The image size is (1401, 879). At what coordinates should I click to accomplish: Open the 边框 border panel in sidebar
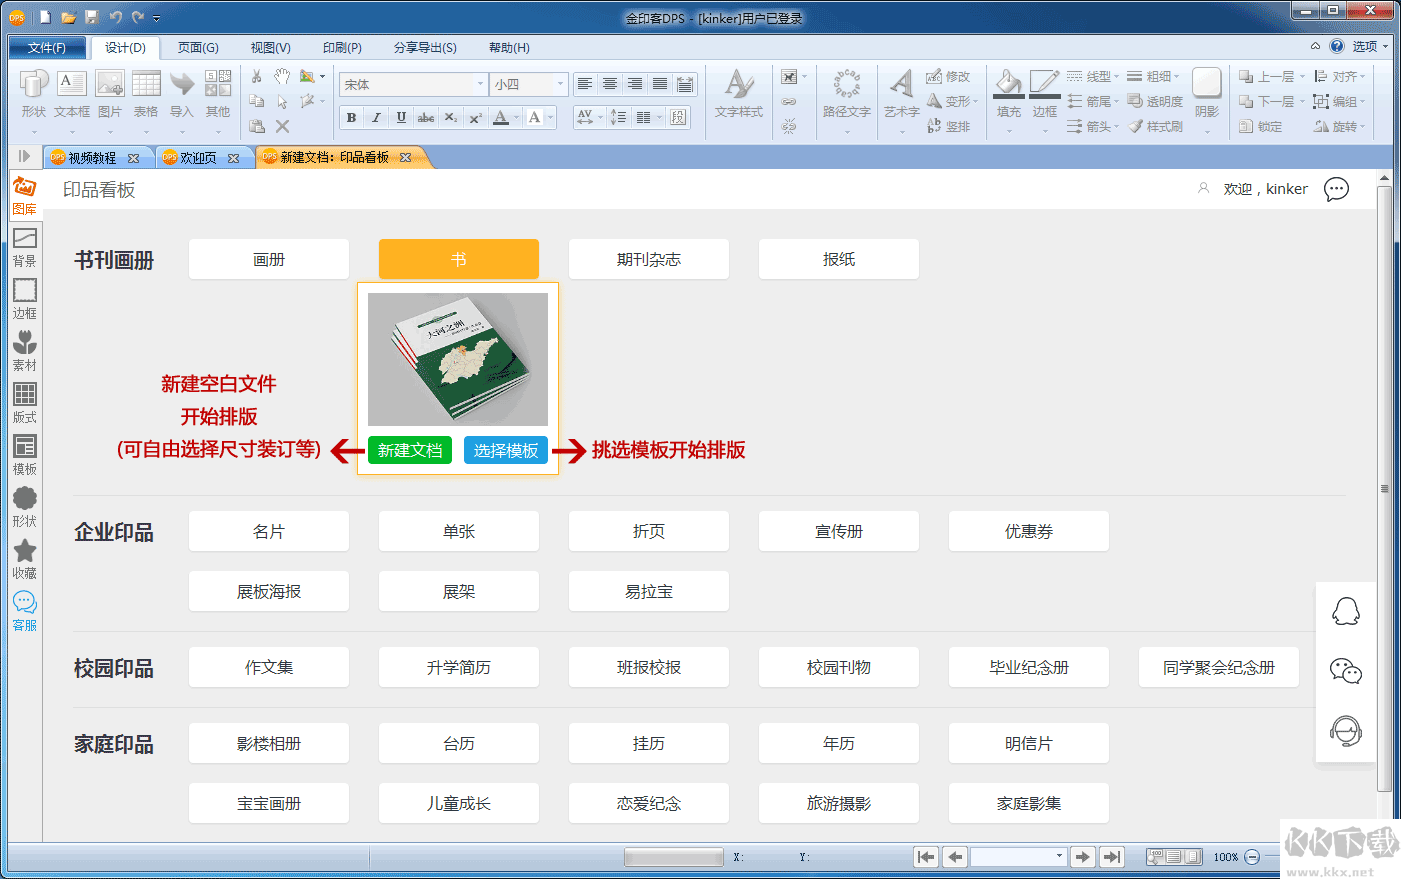[25, 299]
